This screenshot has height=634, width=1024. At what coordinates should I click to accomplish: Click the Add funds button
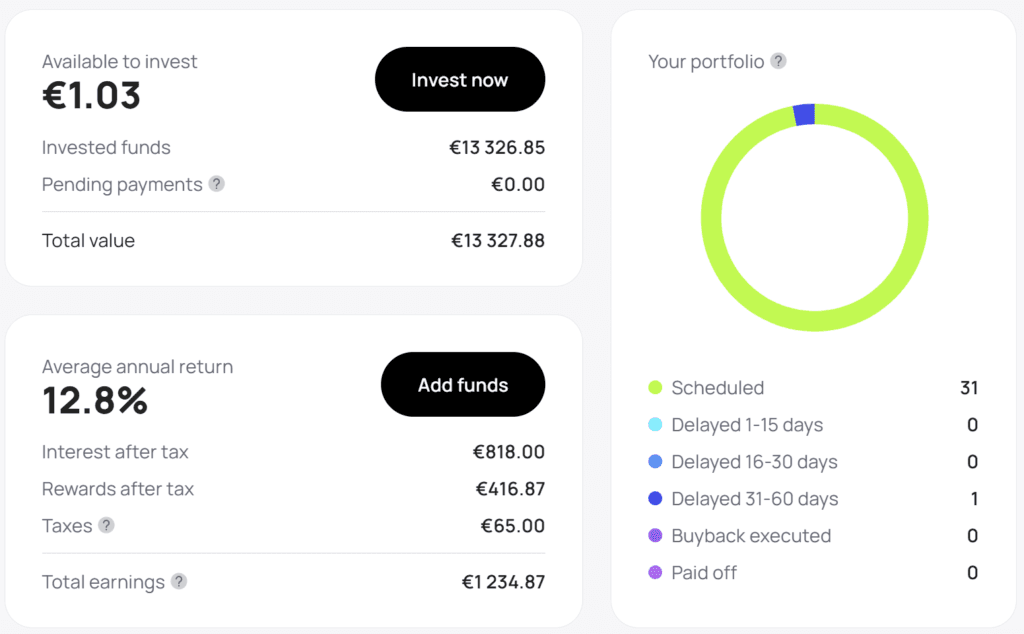[x=463, y=385]
